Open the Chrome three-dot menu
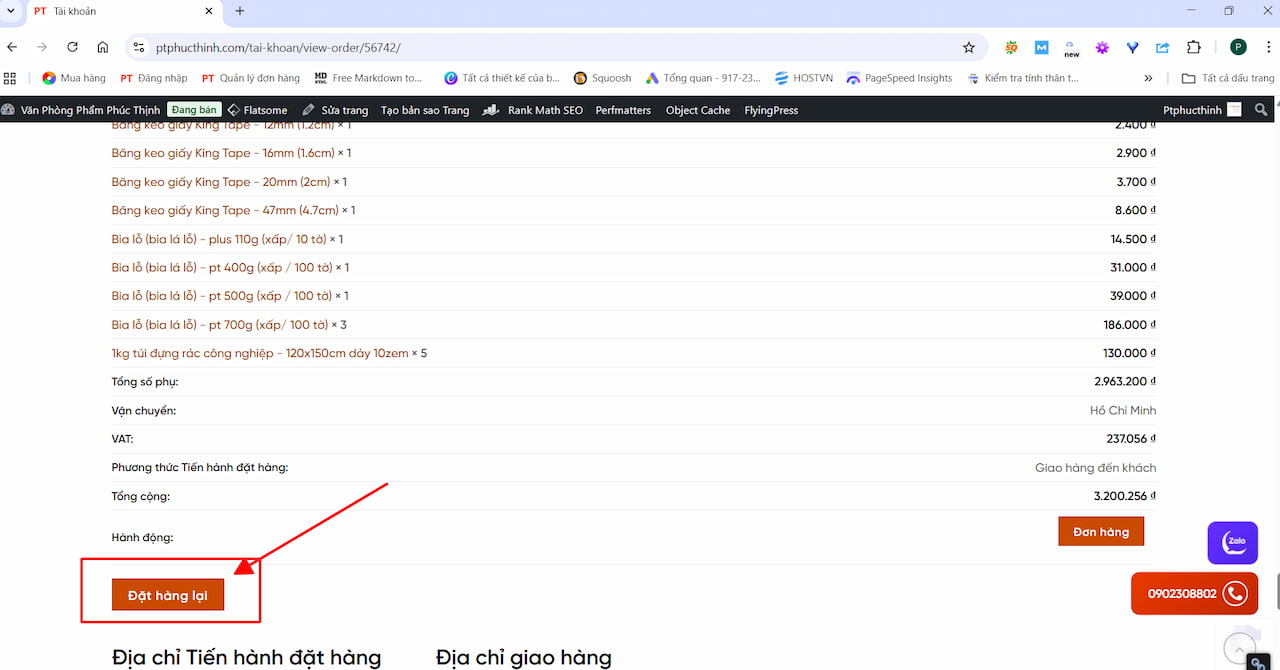 point(1266,47)
